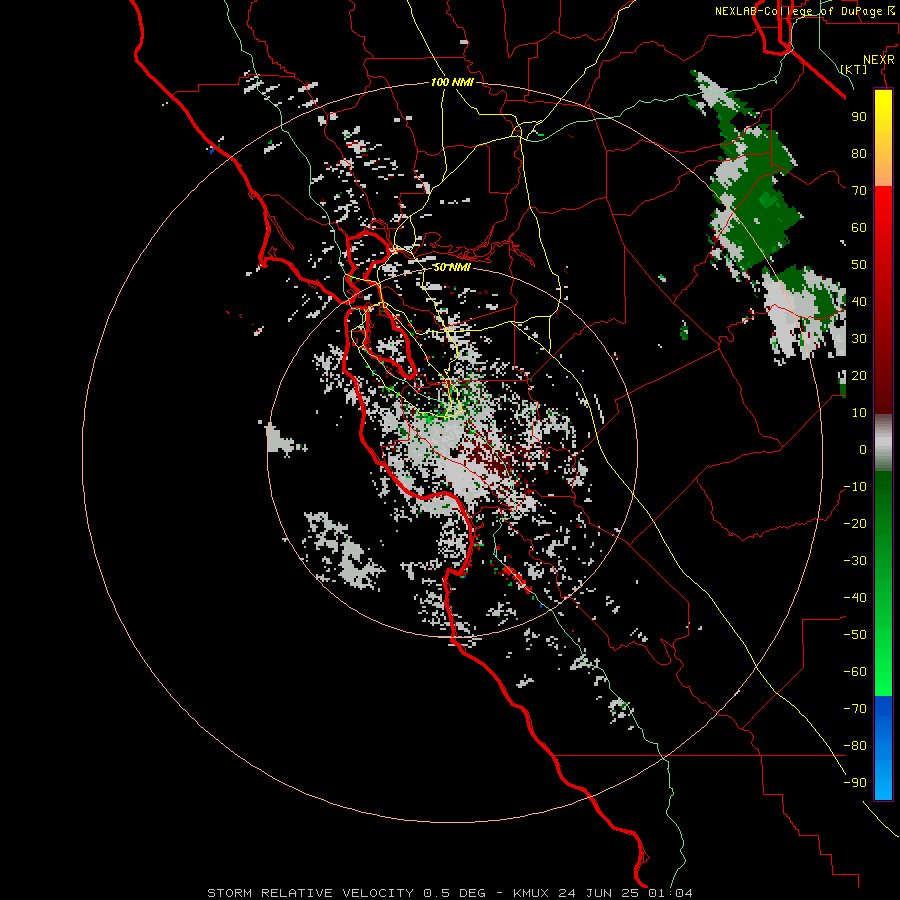
Task: Click the -30 value on the scale
Action: pos(855,561)
